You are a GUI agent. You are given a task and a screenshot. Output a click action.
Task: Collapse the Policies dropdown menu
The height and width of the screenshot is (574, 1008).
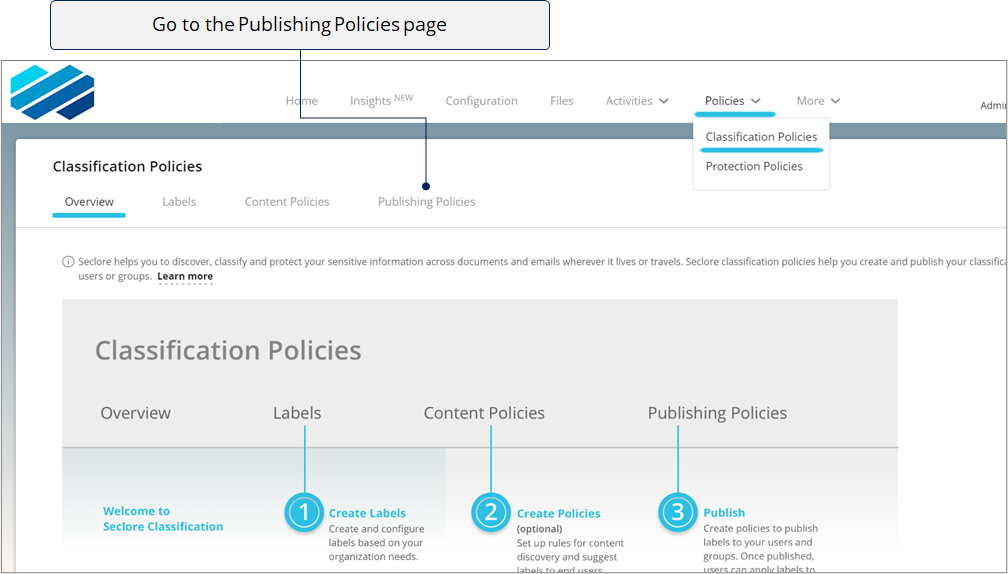tap(732, 101)
